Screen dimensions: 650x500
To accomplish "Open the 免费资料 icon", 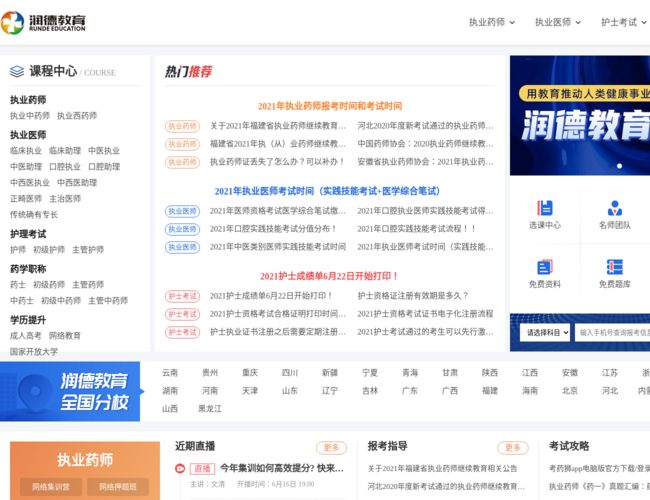I will (x=545, y=274).
